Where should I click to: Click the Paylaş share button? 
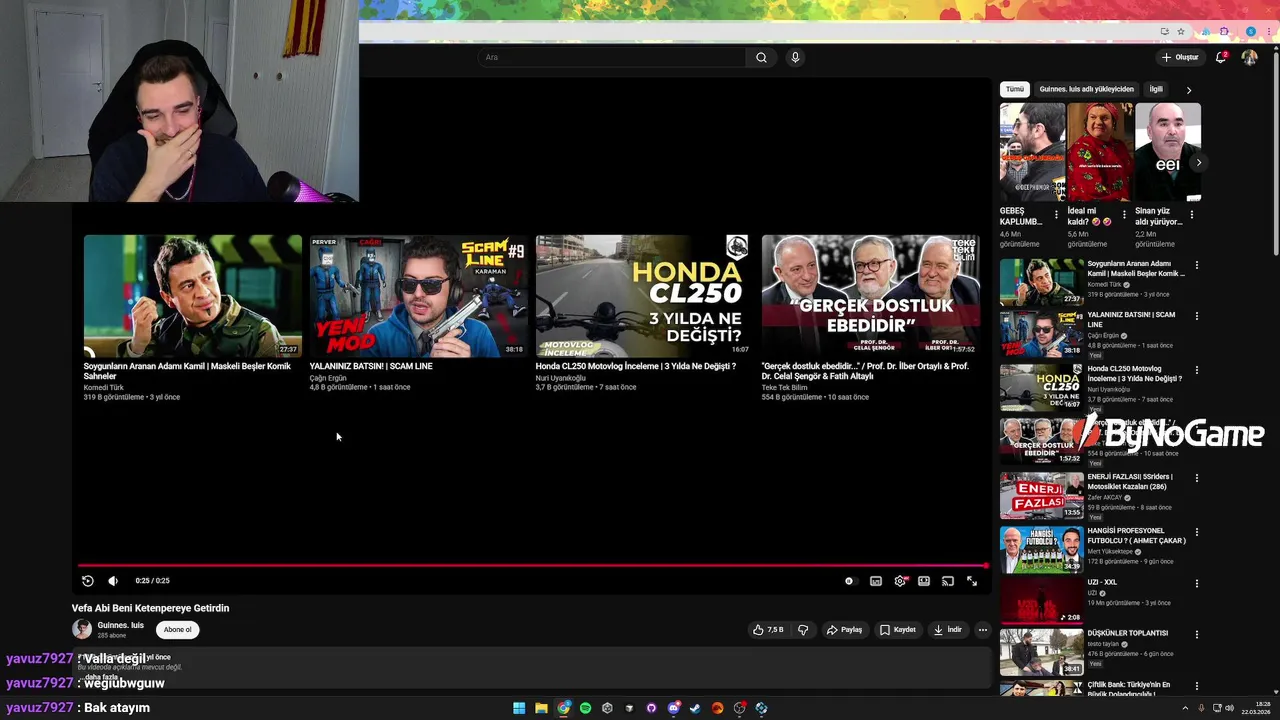pyautogui.click(x=844, y=630)
